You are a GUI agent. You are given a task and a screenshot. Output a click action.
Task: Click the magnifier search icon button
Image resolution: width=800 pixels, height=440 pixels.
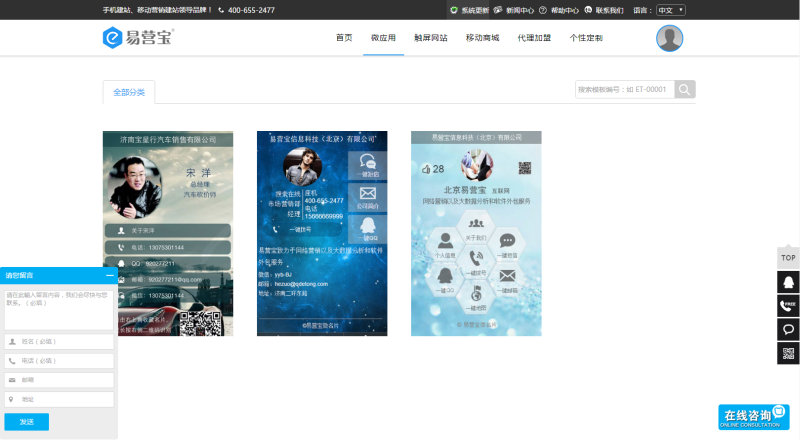685,90
